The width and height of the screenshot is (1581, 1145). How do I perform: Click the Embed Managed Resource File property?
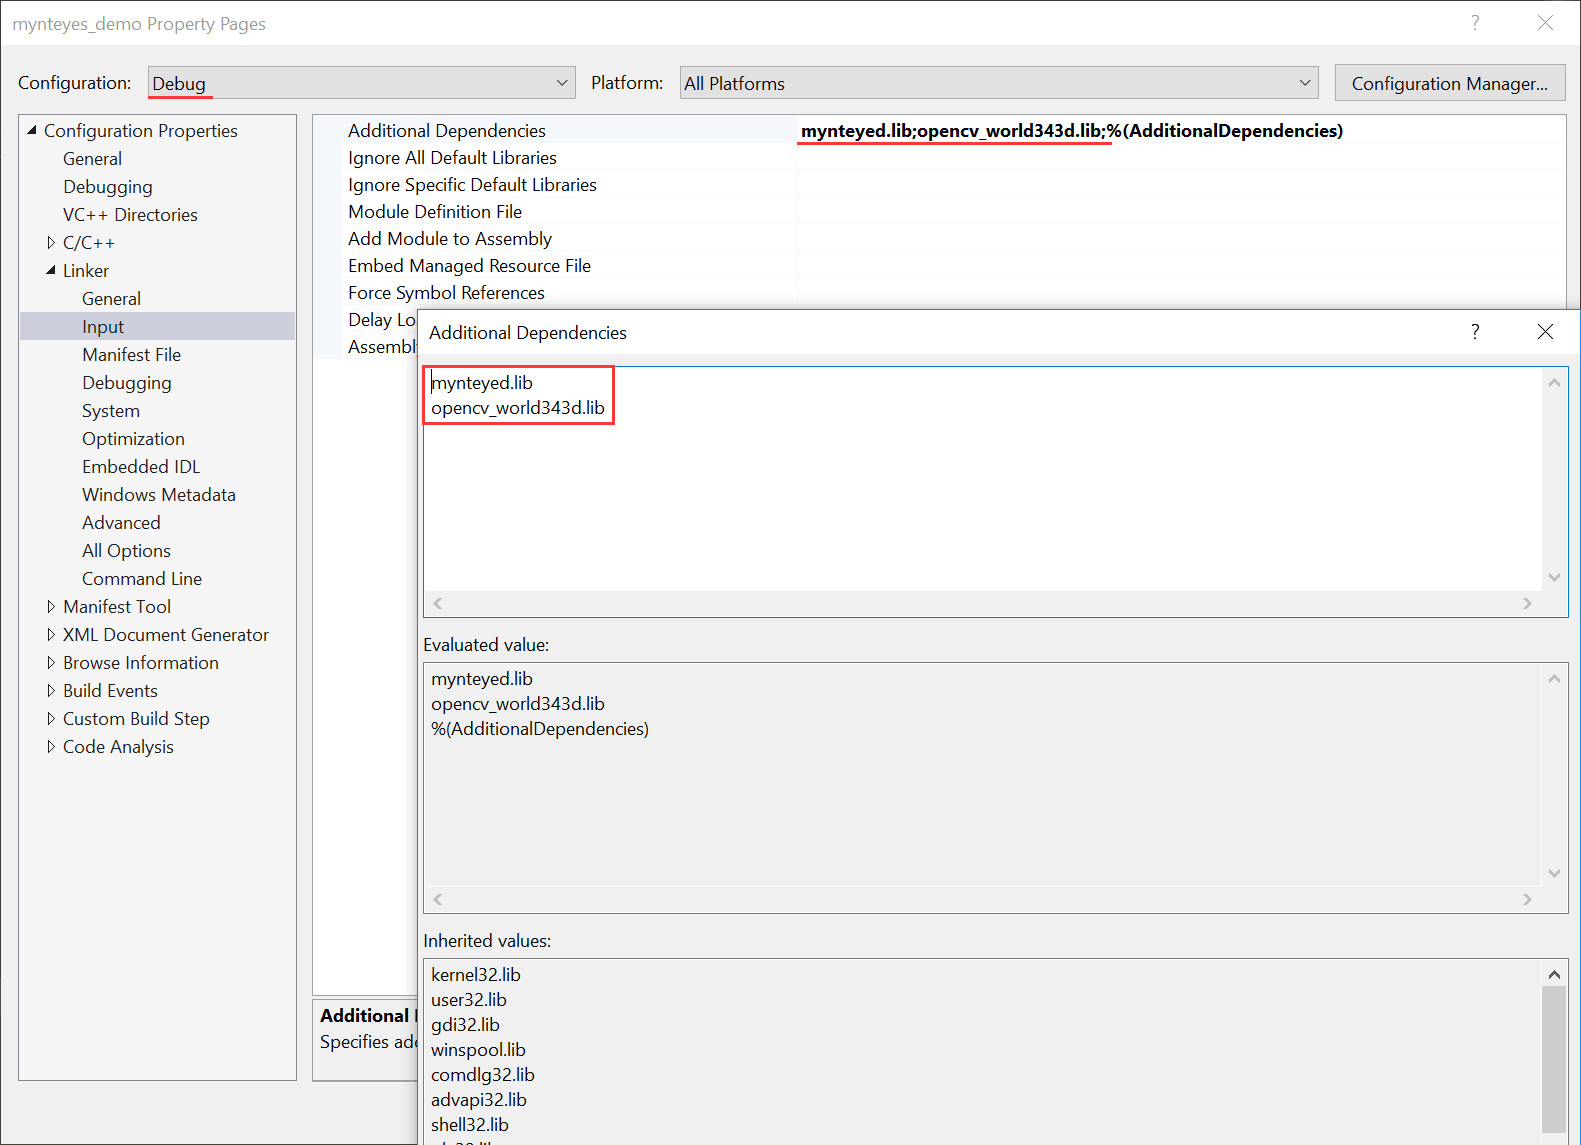(x=469, y=266)
